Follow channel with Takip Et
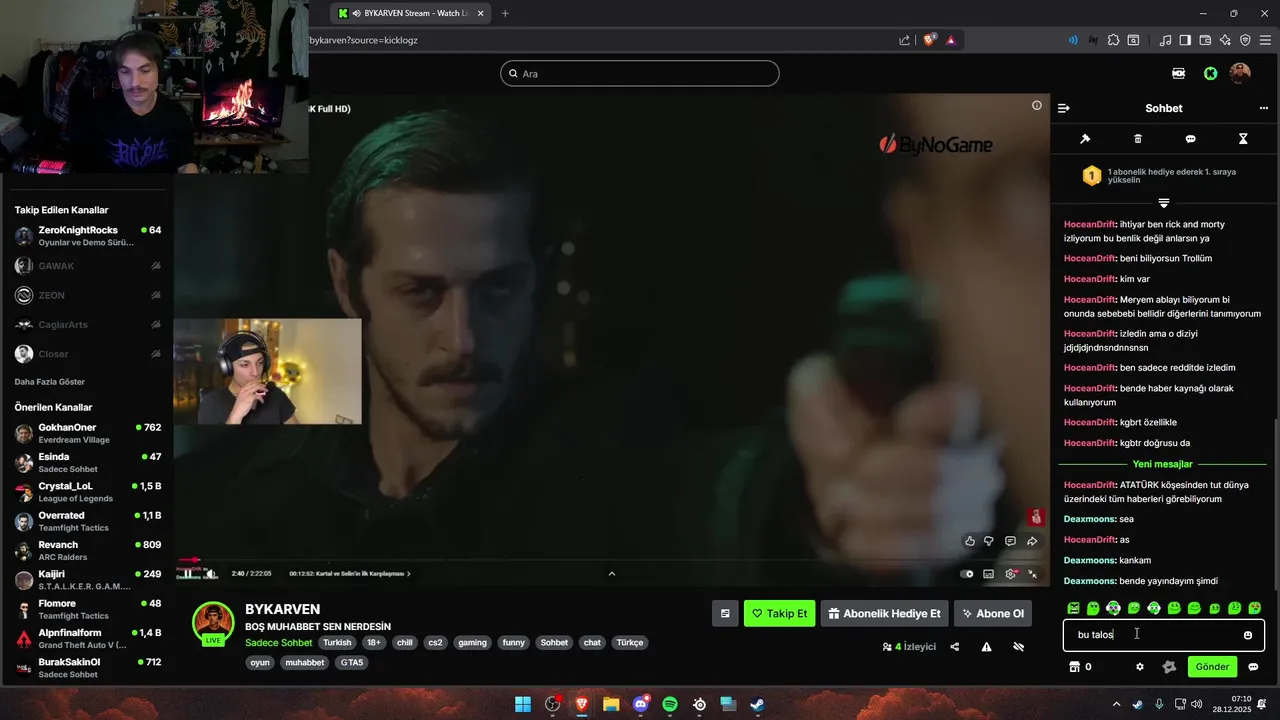Viewport: 1280px width, 720px height. pyautogui.click(x=779, y=613)
